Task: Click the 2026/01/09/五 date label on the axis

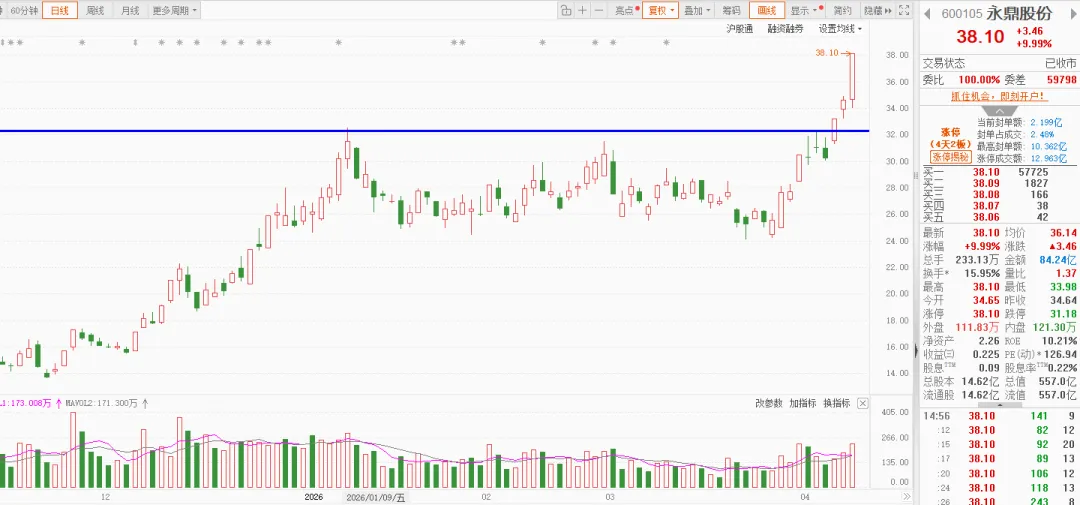Action: (375, 497)
